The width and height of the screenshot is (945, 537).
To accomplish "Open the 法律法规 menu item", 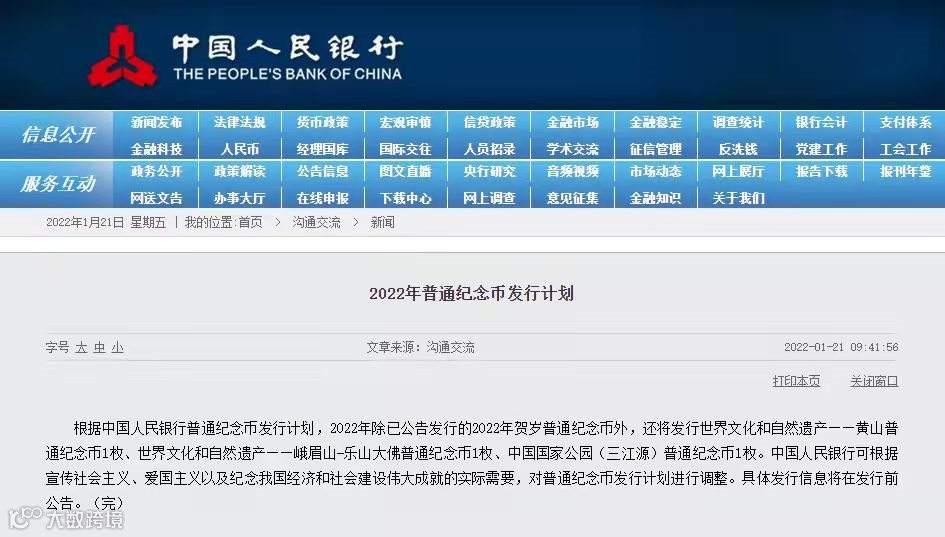I will click(x=239, y=122).
